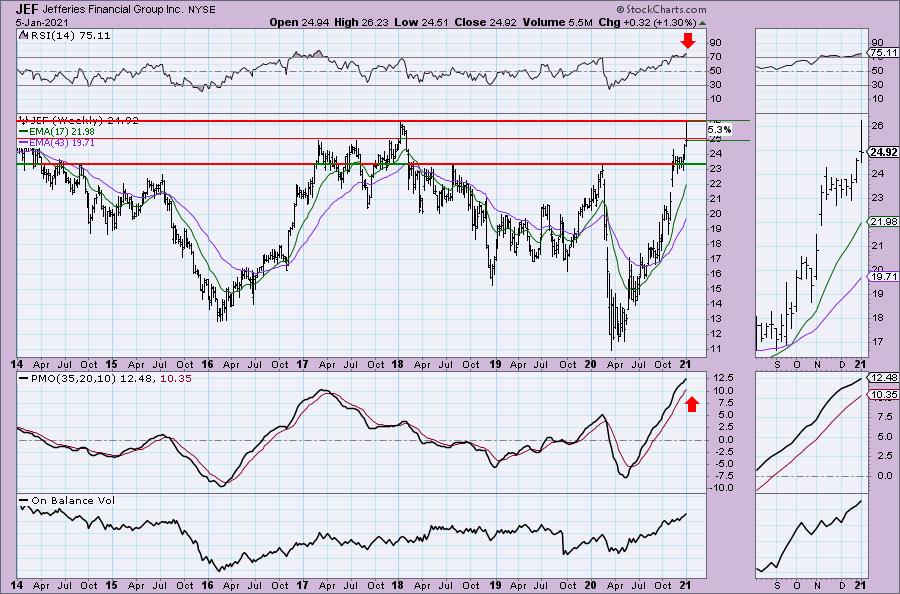This screenshot has height=594, width=900.
Task: Click the Close 24.92 value in the header
Action: (485, 22)
